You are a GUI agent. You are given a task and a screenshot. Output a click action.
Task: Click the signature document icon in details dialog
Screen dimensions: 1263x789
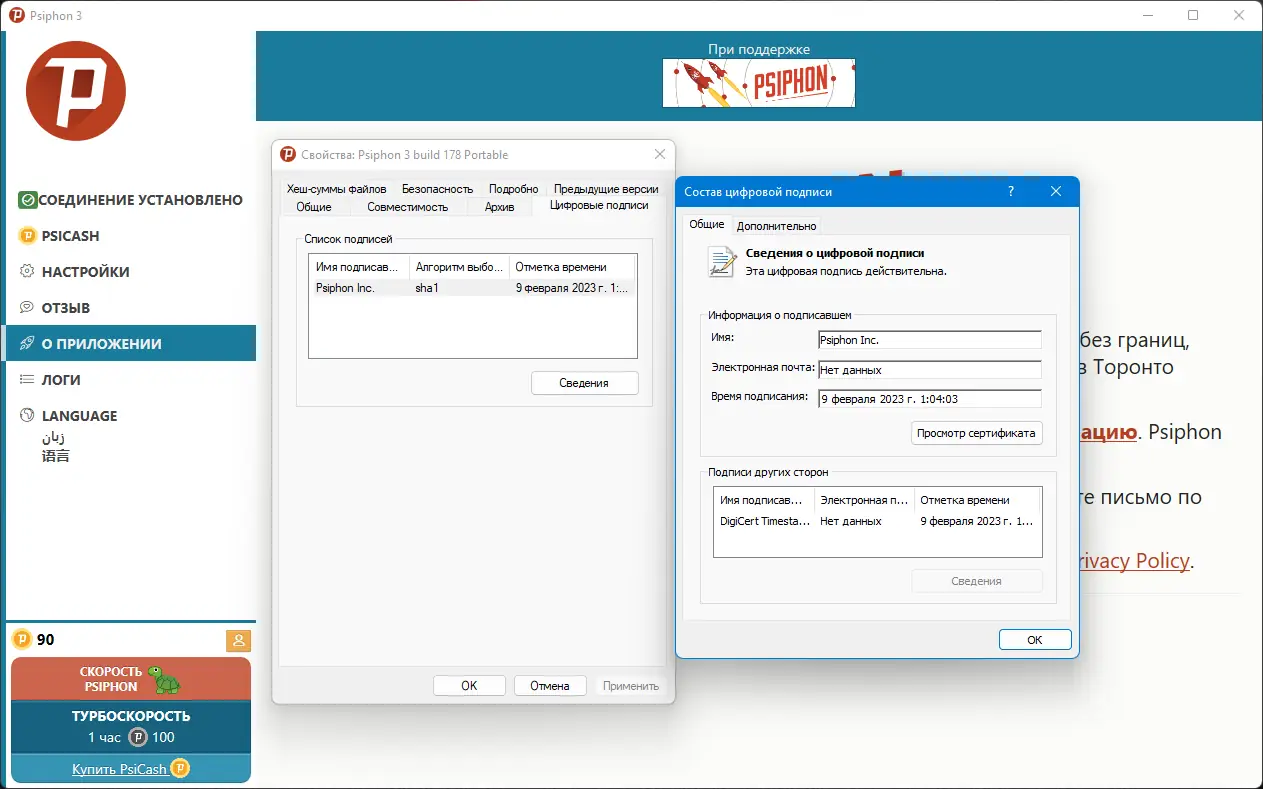pyautogui.click(x=722, y=262)
